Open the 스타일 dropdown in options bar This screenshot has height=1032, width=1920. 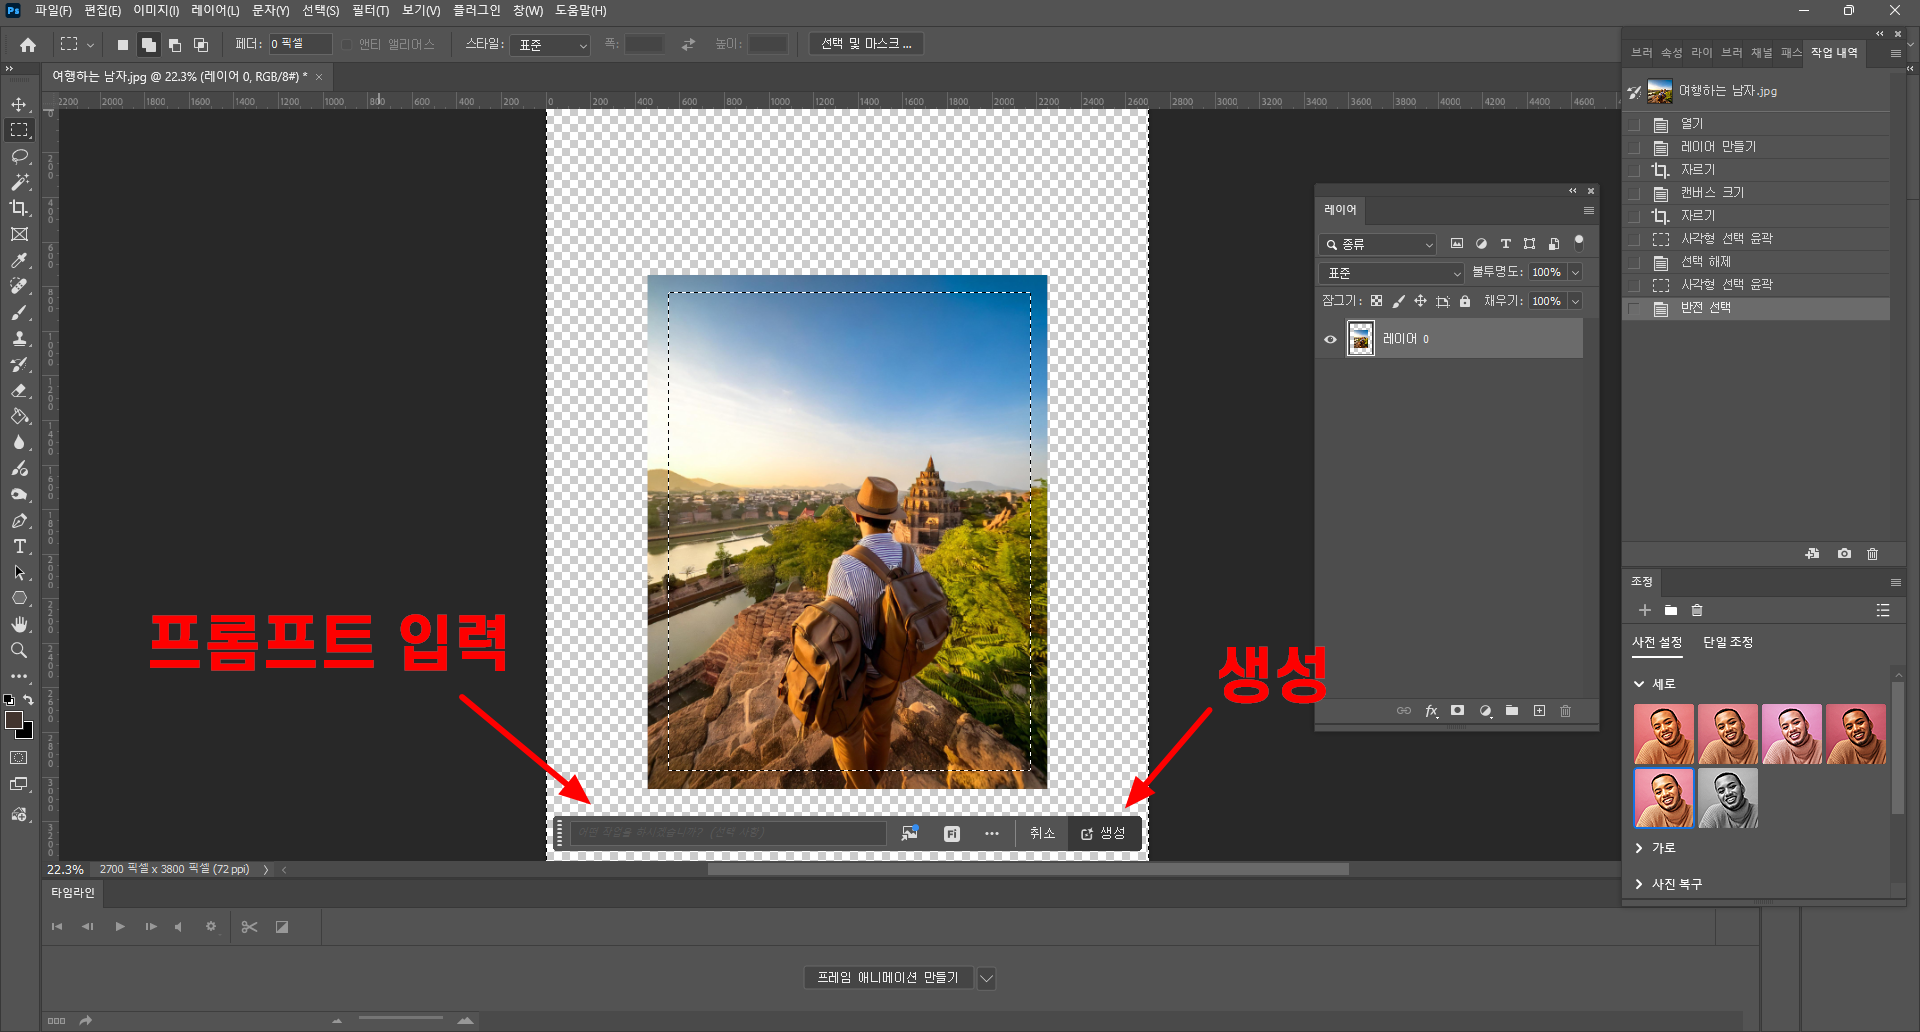pyautogui.click(x=550, y=45)
